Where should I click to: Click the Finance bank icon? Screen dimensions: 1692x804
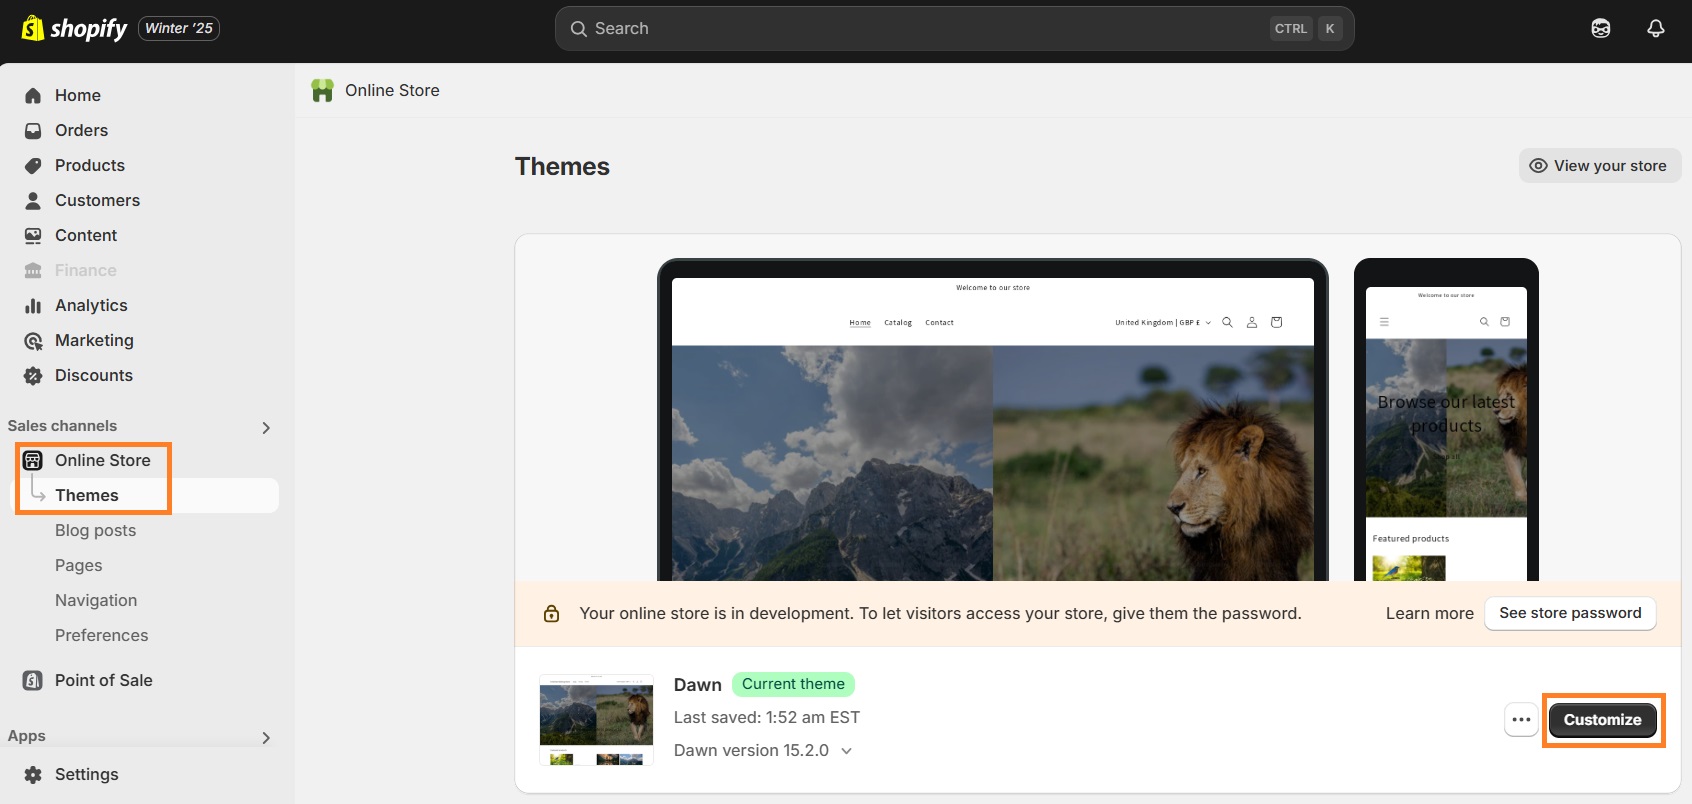[33, 271]
